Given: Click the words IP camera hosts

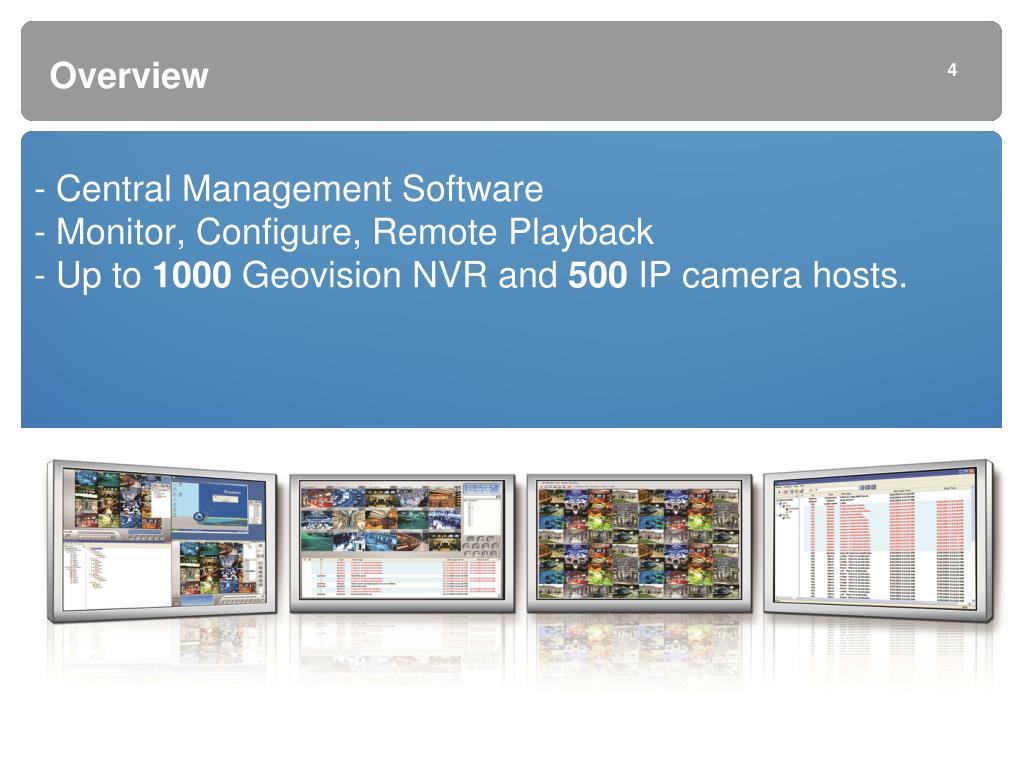Looking at the screenshot, I should pos(773,275).
